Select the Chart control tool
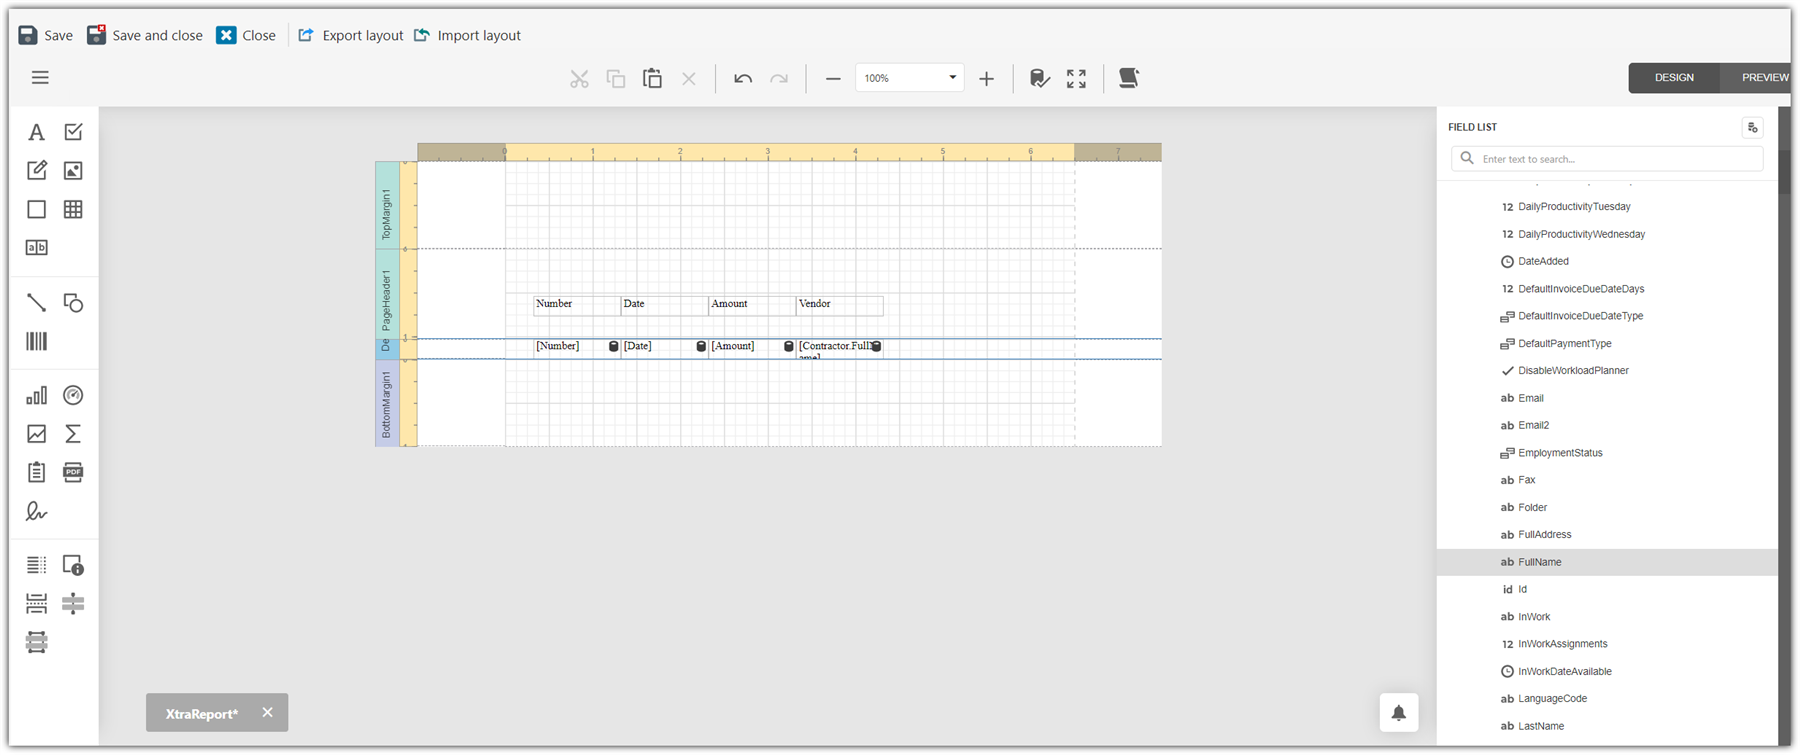Image resolution: width=1800 pixels, height=755 pixels. coord(36,395)
